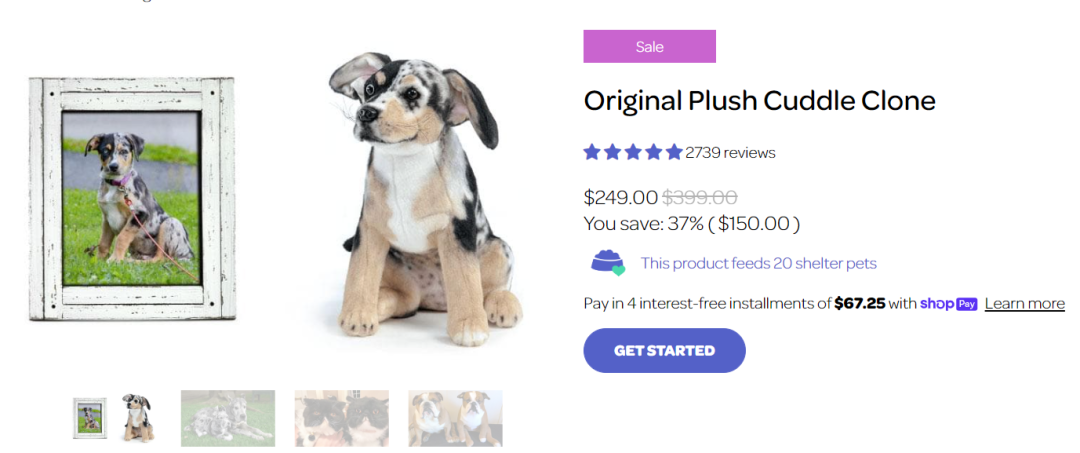
Task: Click the pet food bowl icon
Action: (607, 263)
